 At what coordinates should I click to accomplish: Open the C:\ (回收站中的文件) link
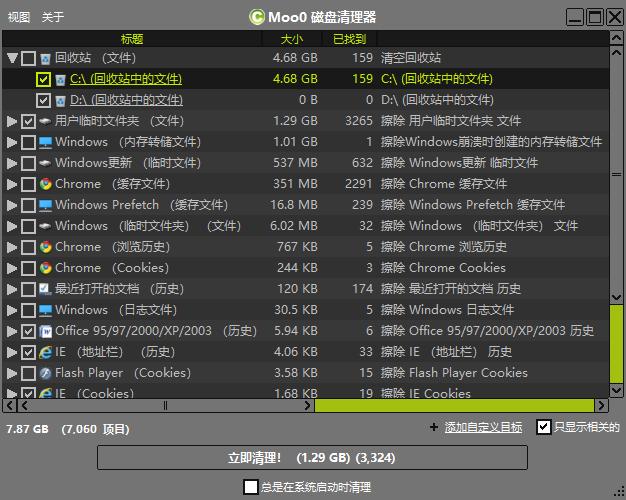coord(126,79)
